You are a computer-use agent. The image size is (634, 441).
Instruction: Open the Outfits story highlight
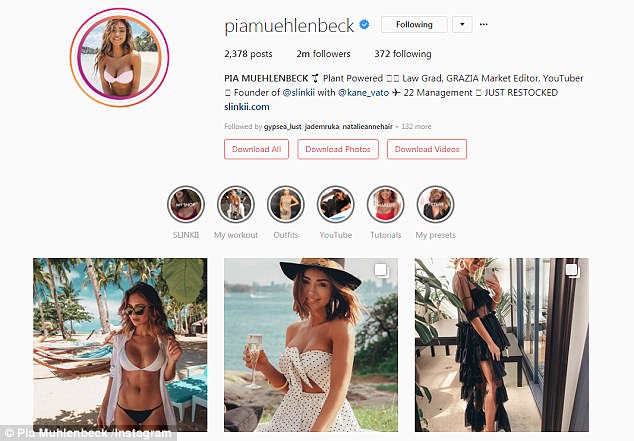[285, 205]
